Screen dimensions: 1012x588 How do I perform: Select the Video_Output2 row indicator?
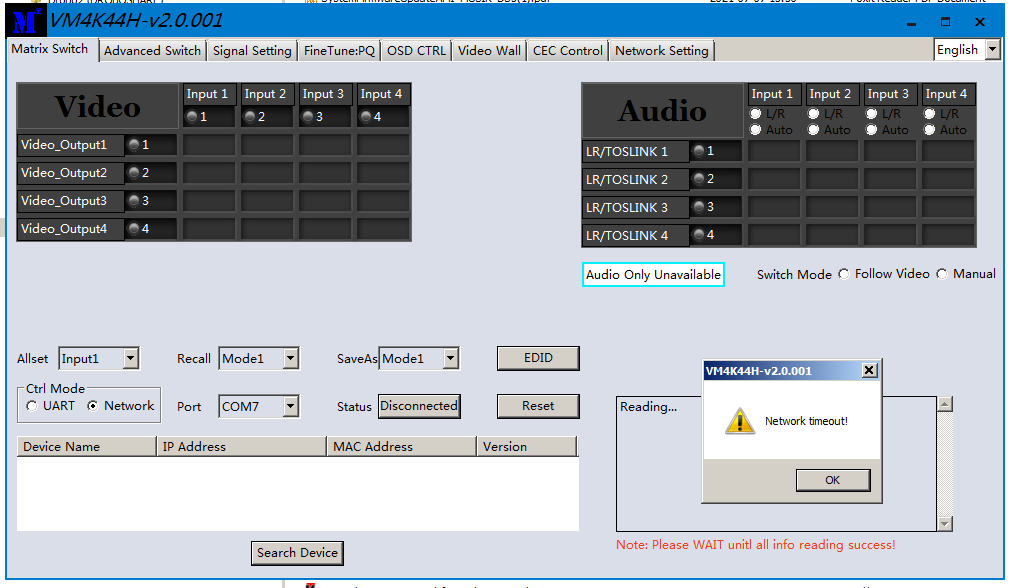[134, 173]
